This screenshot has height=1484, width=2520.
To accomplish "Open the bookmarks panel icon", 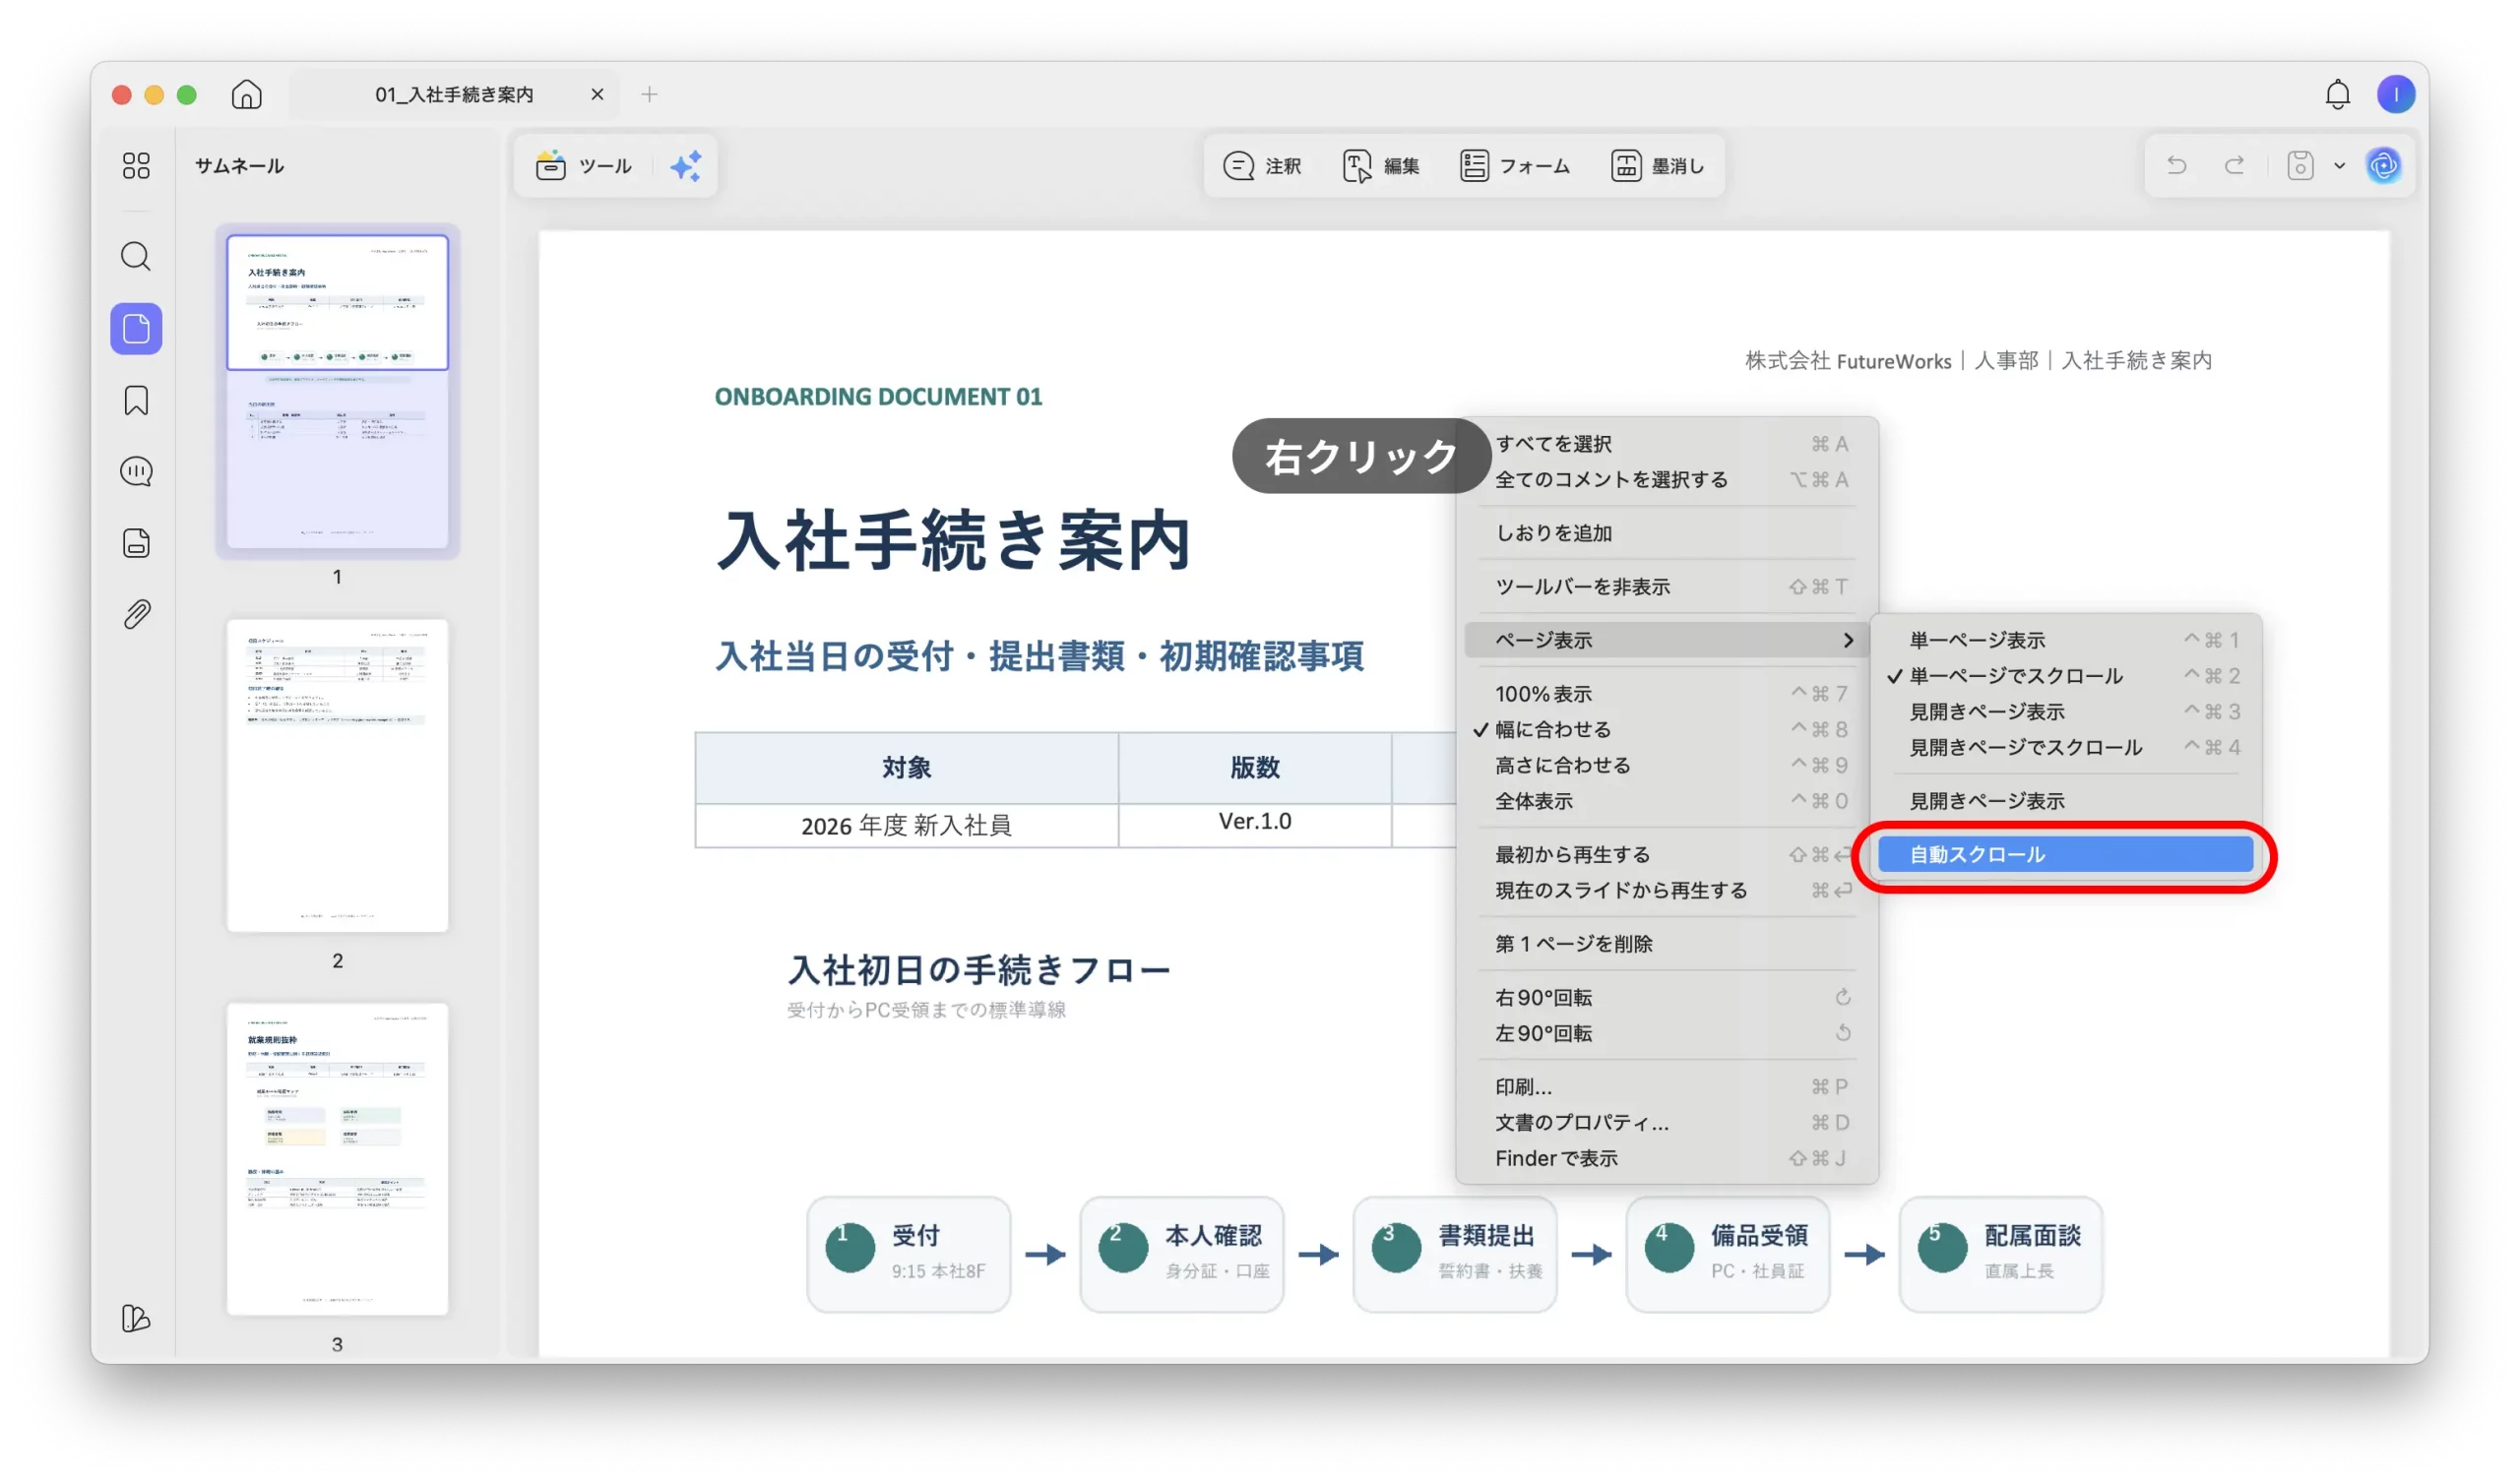I will coord(136,401).
